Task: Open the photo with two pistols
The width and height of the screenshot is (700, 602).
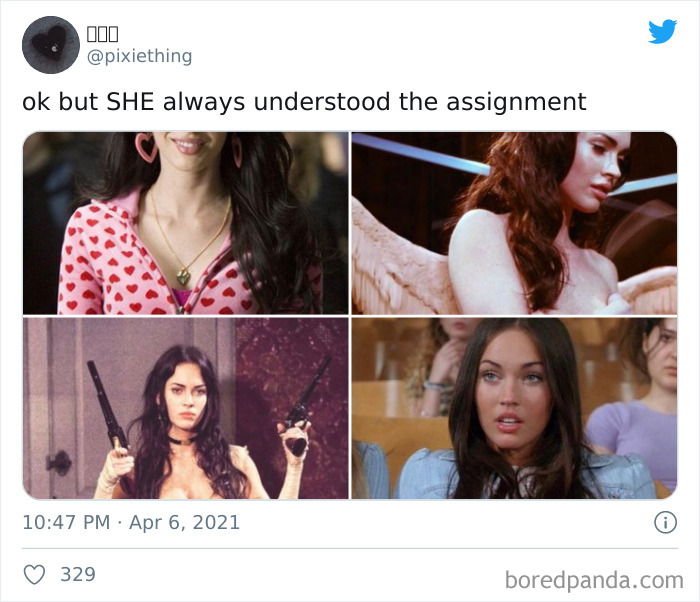Action: click(186, 408)
